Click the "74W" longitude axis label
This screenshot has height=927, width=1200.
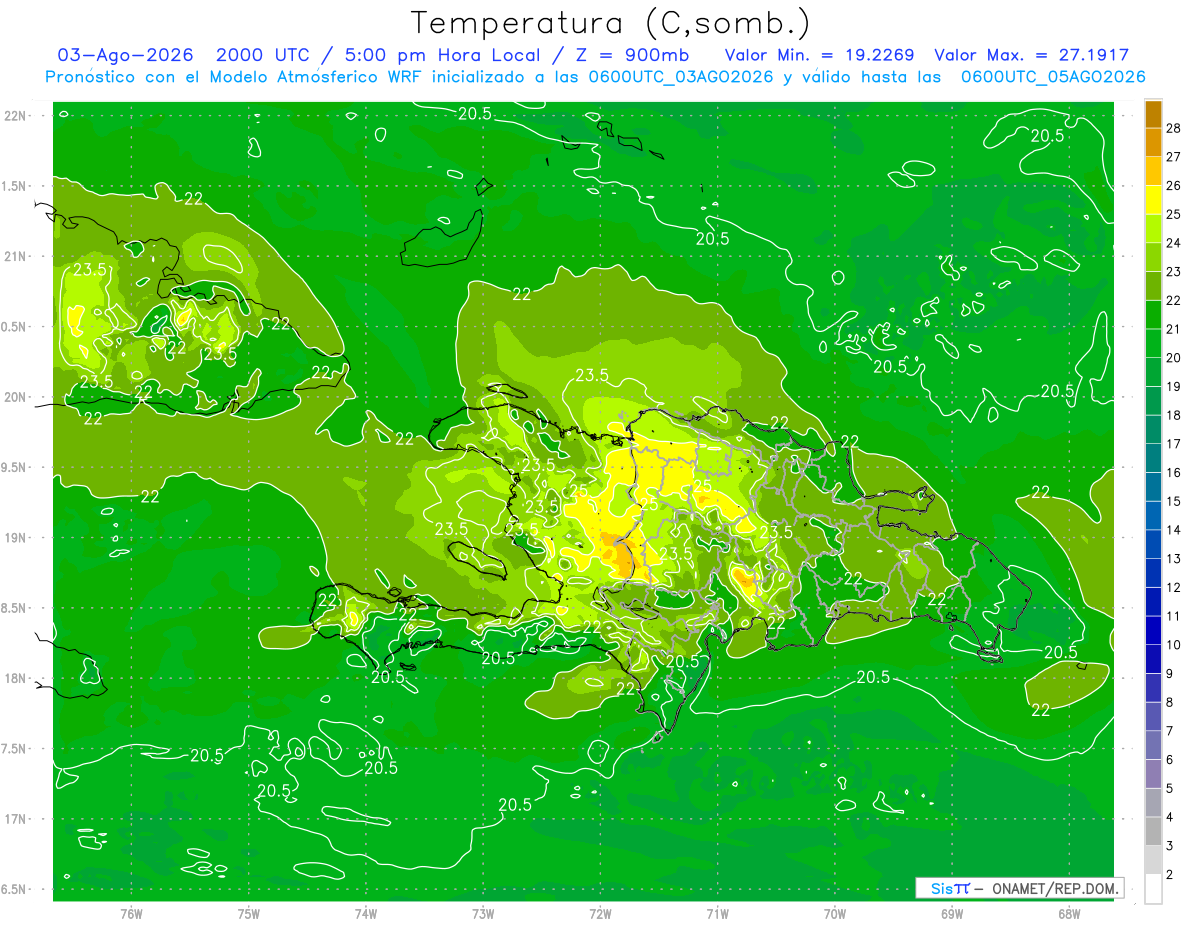tap(366, 913)
